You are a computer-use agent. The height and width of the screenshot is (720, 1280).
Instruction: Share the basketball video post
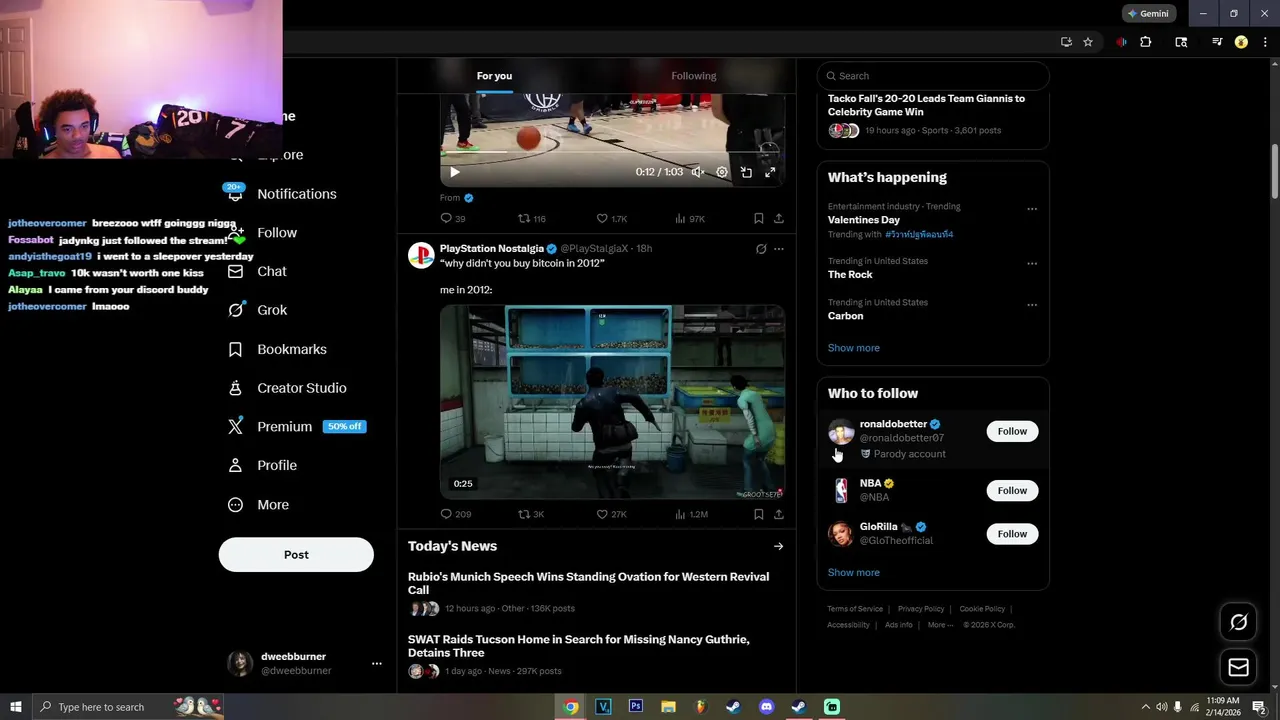tap(779, 218)
